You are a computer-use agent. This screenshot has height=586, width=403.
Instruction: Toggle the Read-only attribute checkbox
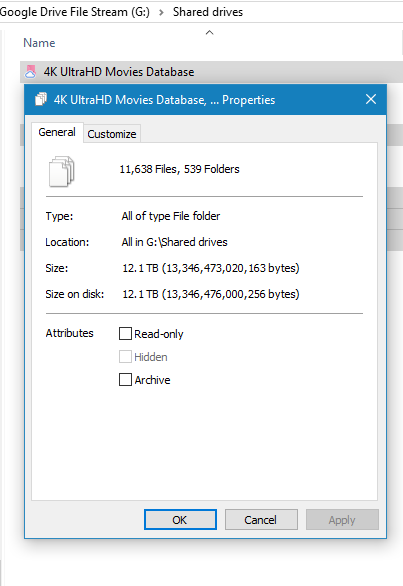point(125,333)
